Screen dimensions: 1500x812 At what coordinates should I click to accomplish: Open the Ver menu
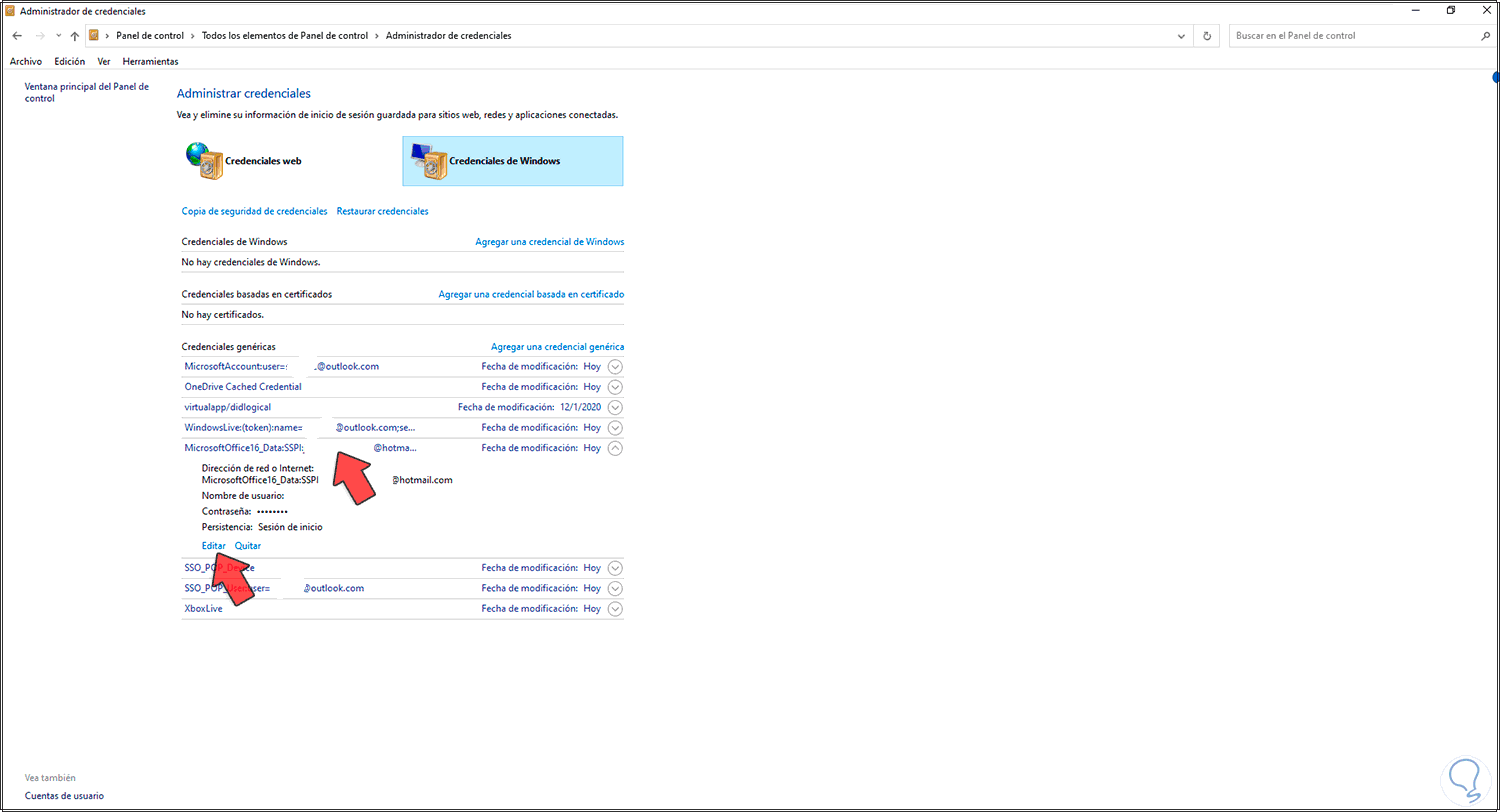tap(104, 61)
